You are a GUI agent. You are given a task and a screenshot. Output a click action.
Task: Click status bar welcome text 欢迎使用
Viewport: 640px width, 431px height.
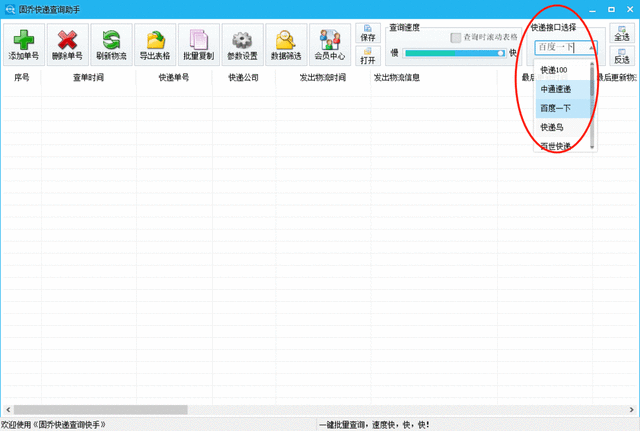16,425
